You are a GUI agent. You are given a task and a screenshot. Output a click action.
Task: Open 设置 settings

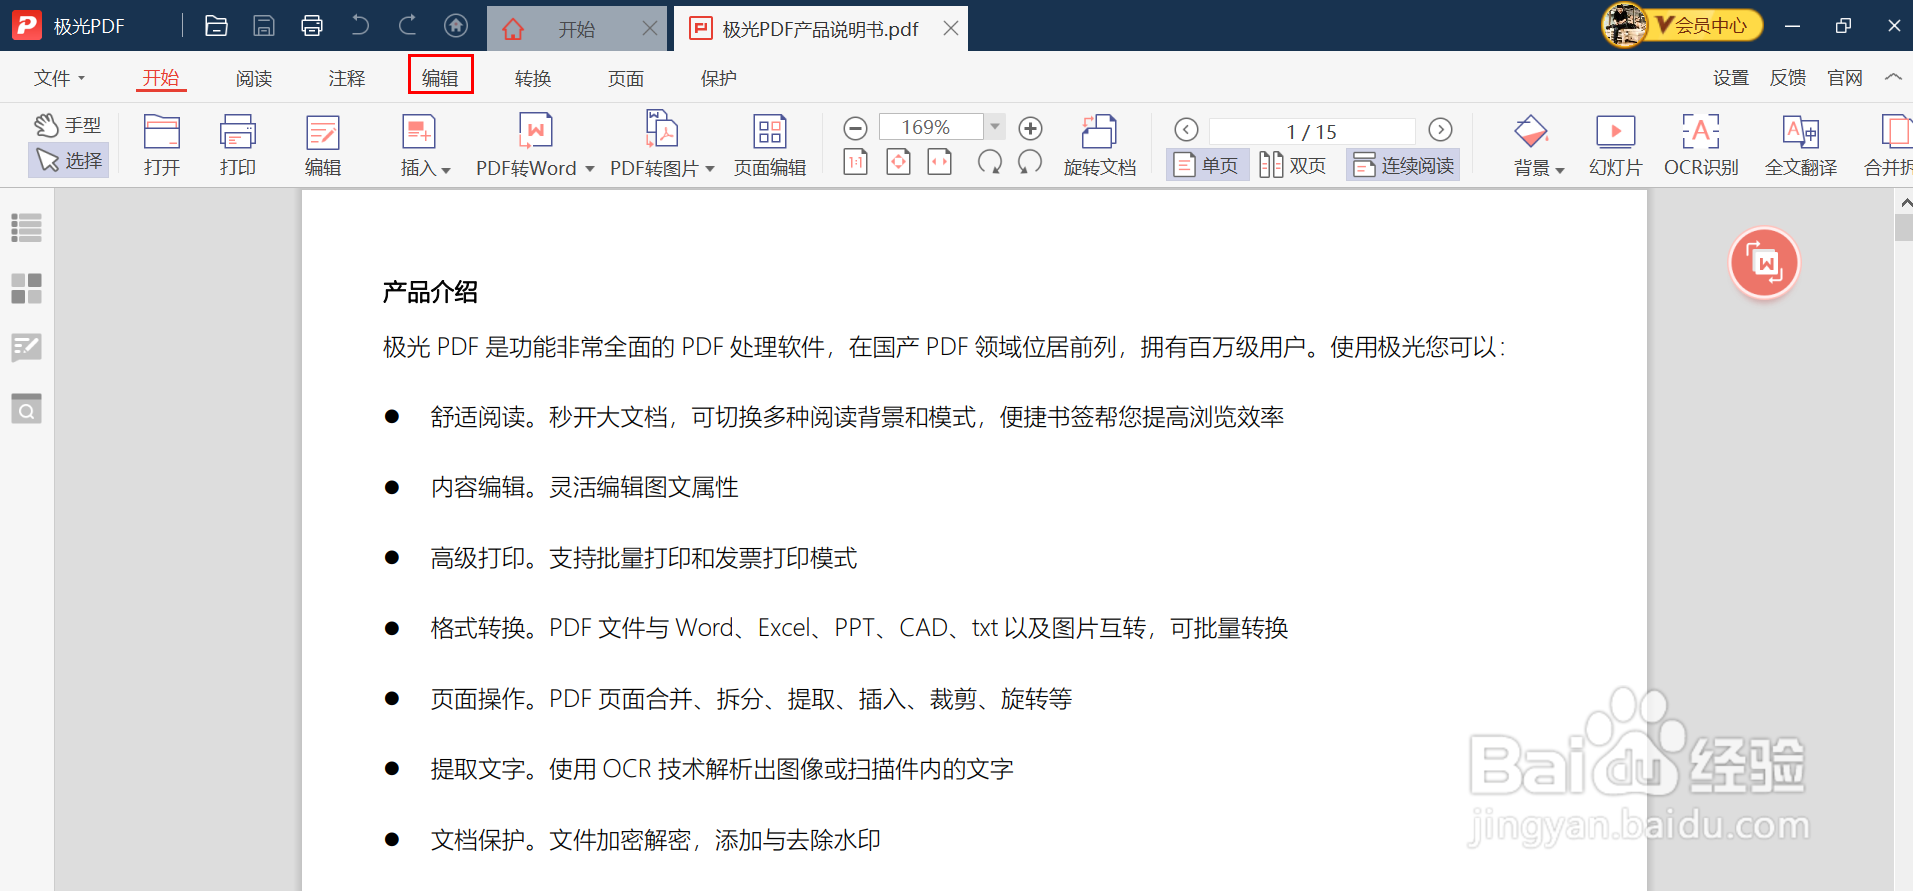pyautogui.click(x=1731, y=78)
